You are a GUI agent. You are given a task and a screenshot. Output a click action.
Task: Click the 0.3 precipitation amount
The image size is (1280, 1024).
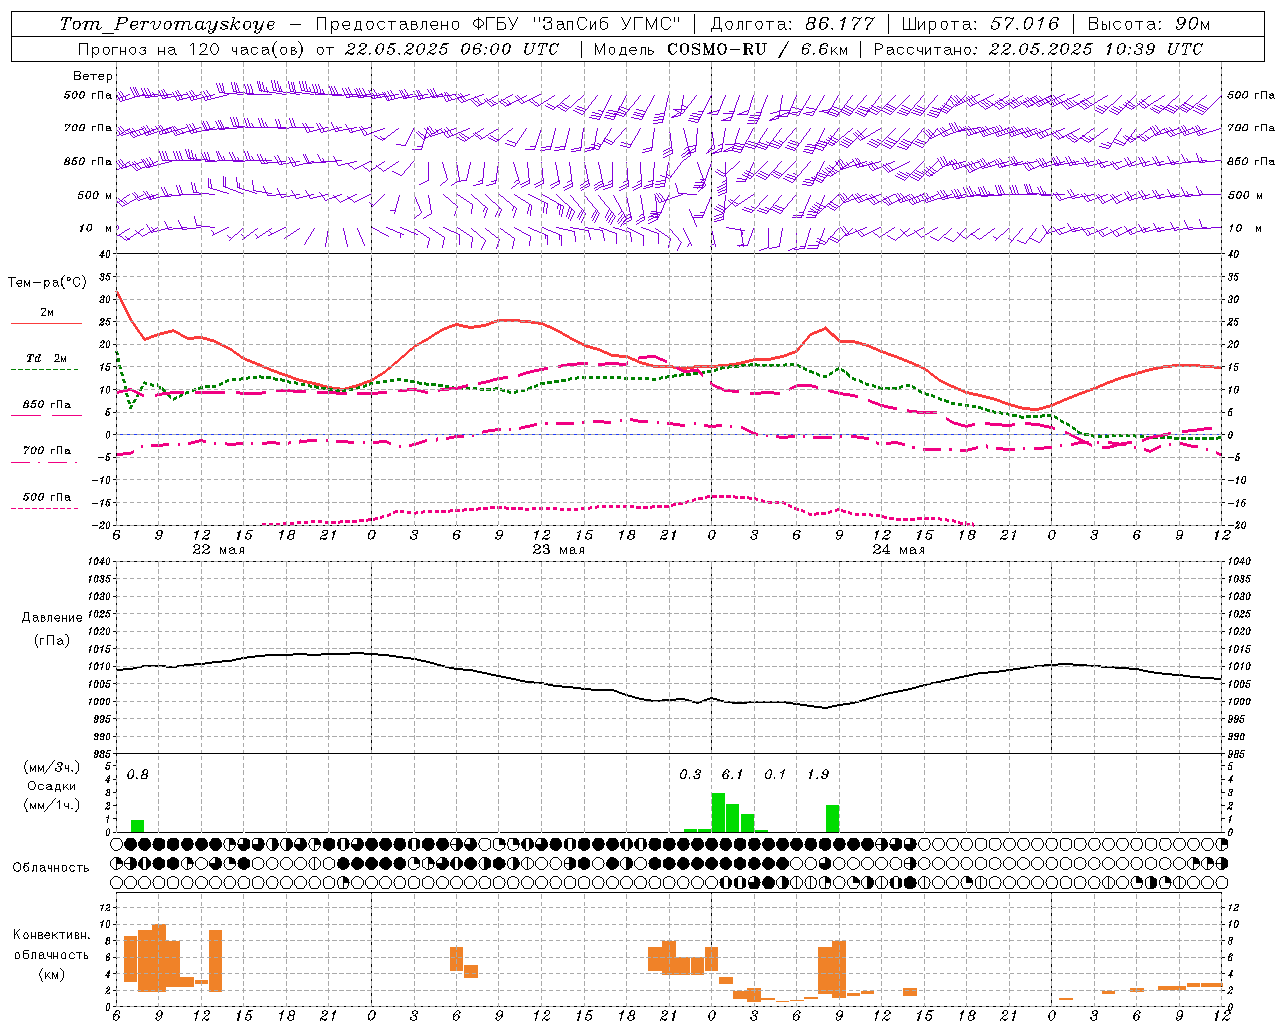690,775
